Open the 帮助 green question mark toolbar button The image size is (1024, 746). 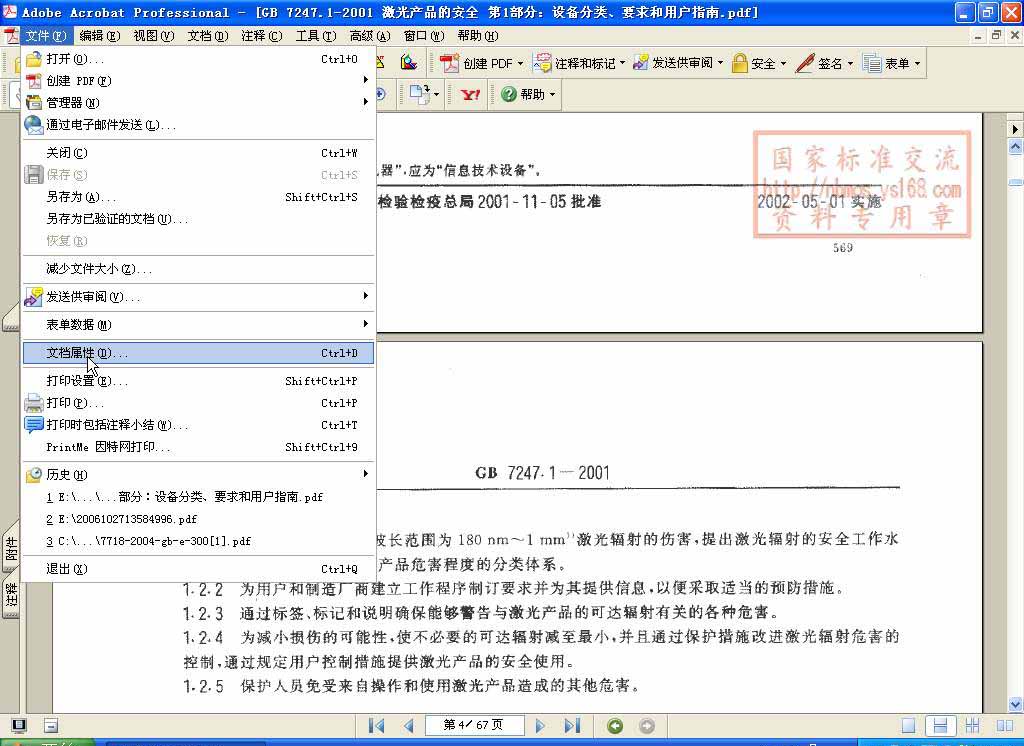528,95
